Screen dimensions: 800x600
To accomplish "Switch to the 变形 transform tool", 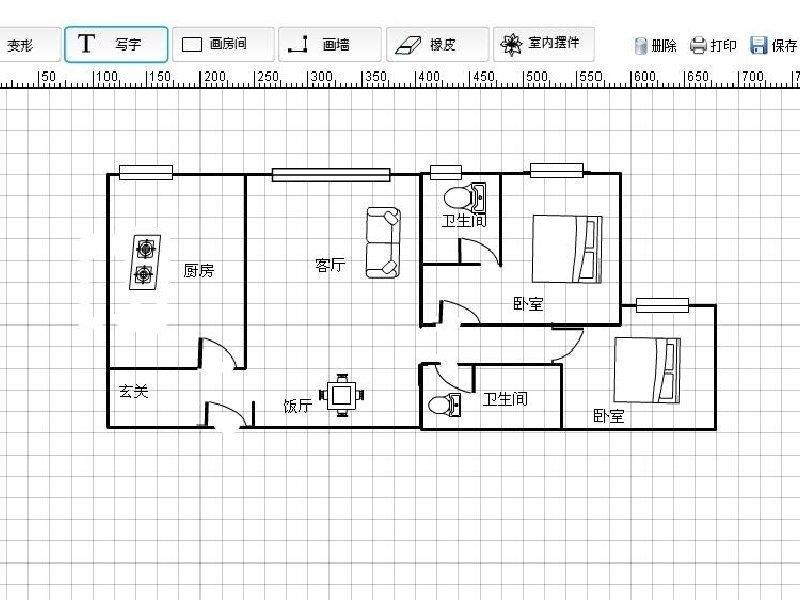I will coord(22,45).
